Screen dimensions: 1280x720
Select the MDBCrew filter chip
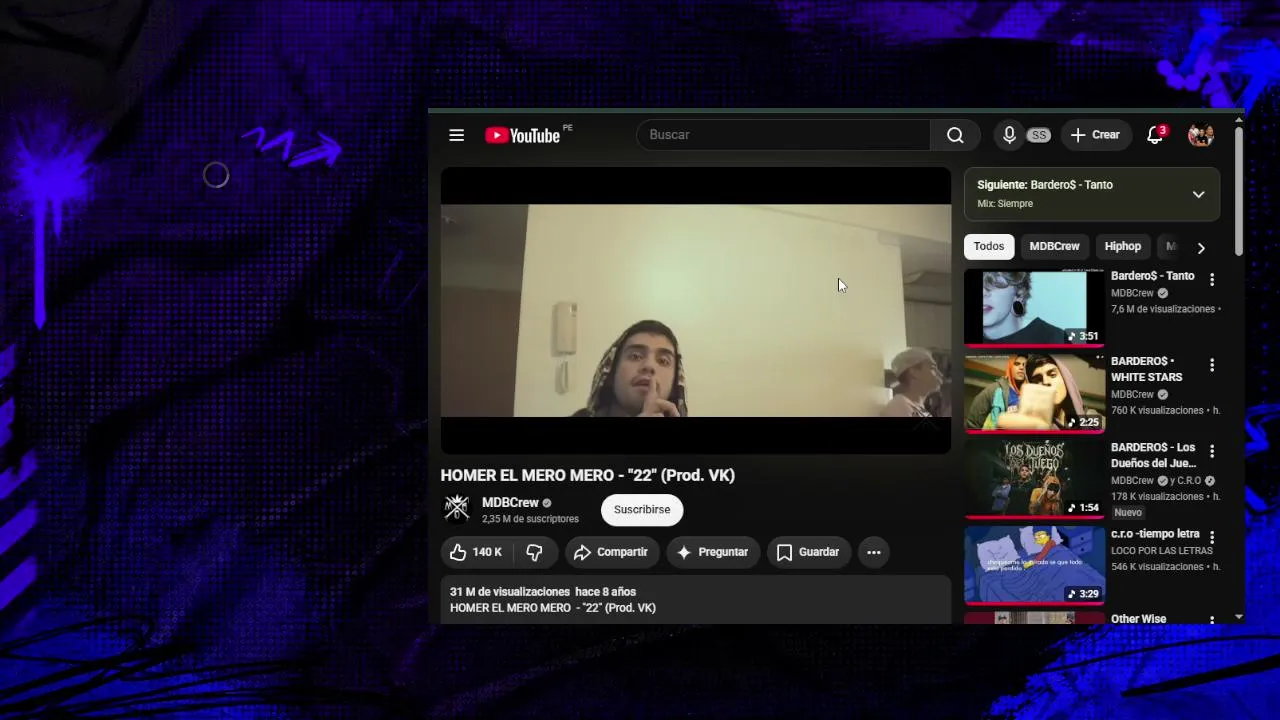click(x=1054, y=246)
